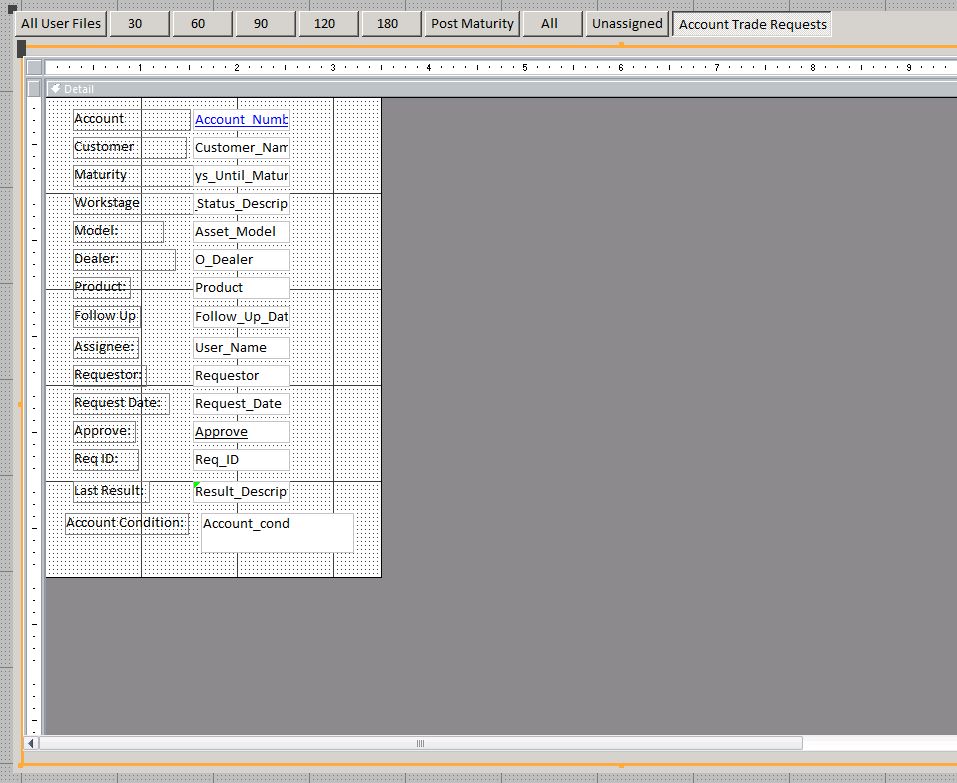Image resolution: width=957 pixels, height=783 pixels.
Task: Click the horizontal scrollbar thumb
Action: point(420,743)
